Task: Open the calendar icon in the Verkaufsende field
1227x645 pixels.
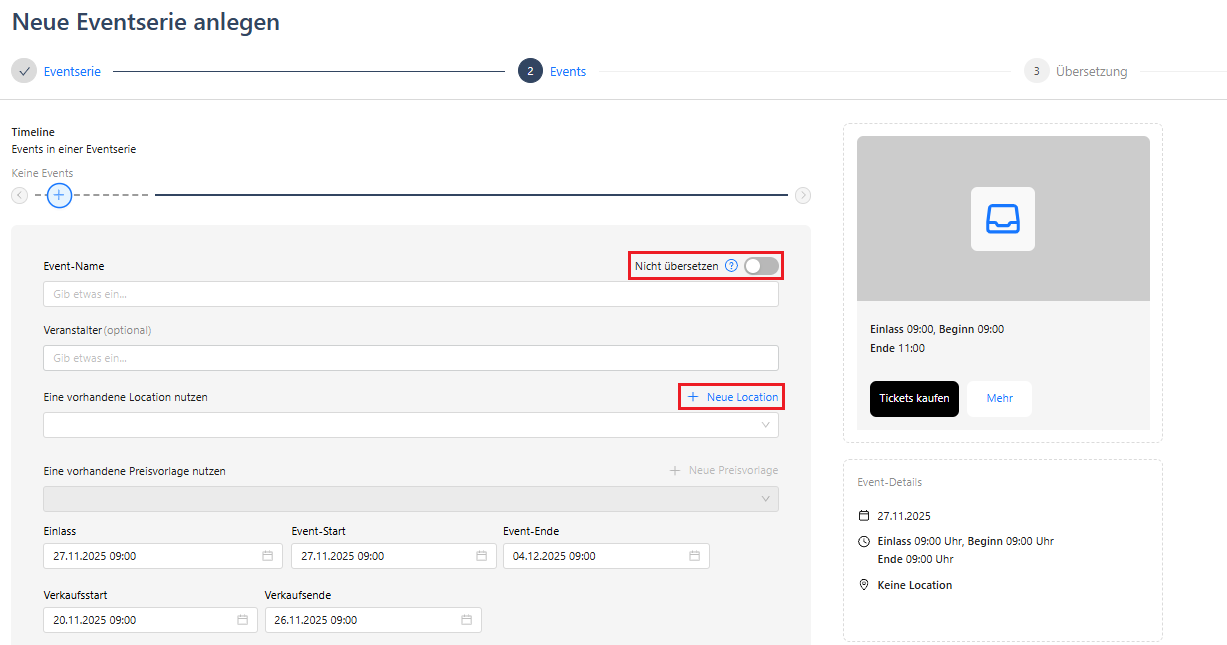Action: click(466, 620)
